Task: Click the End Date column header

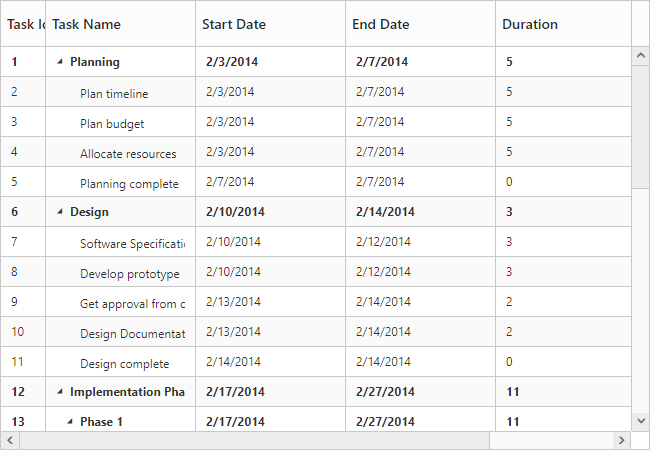Action: [381, 24]
